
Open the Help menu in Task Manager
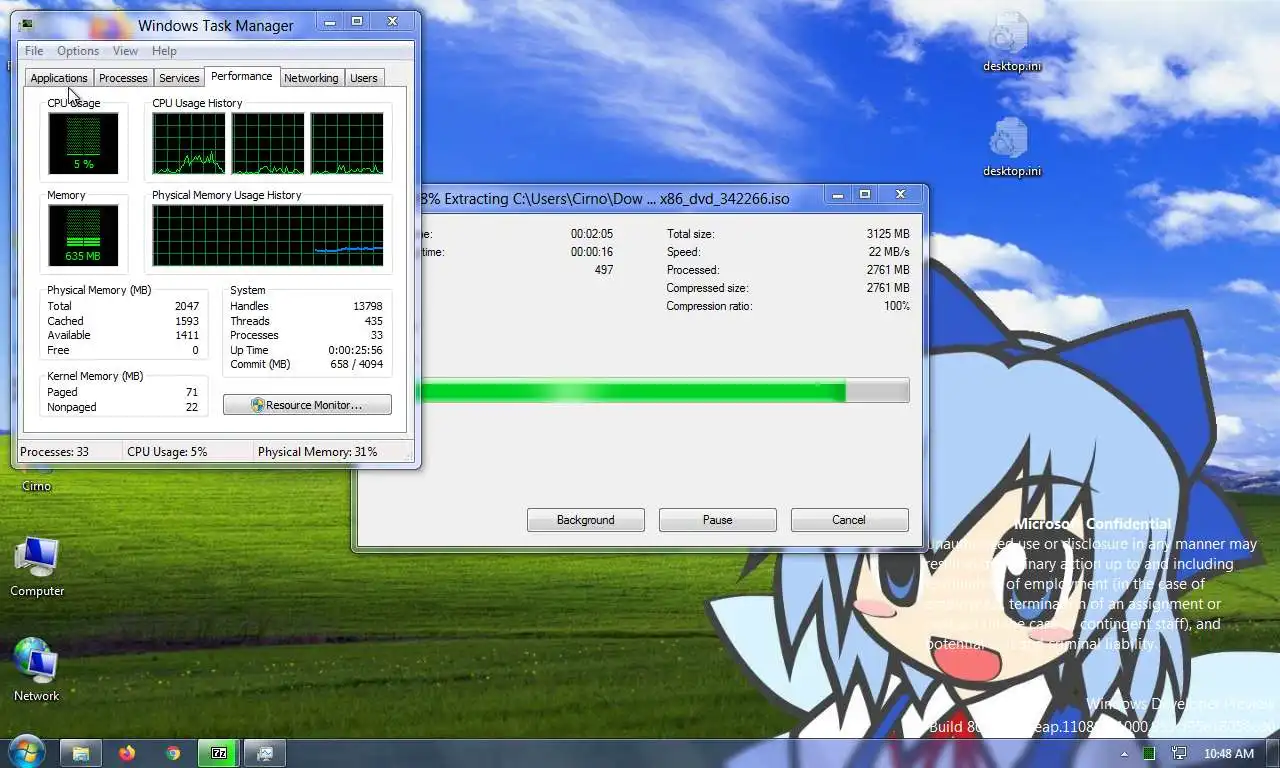coord(164,51)
